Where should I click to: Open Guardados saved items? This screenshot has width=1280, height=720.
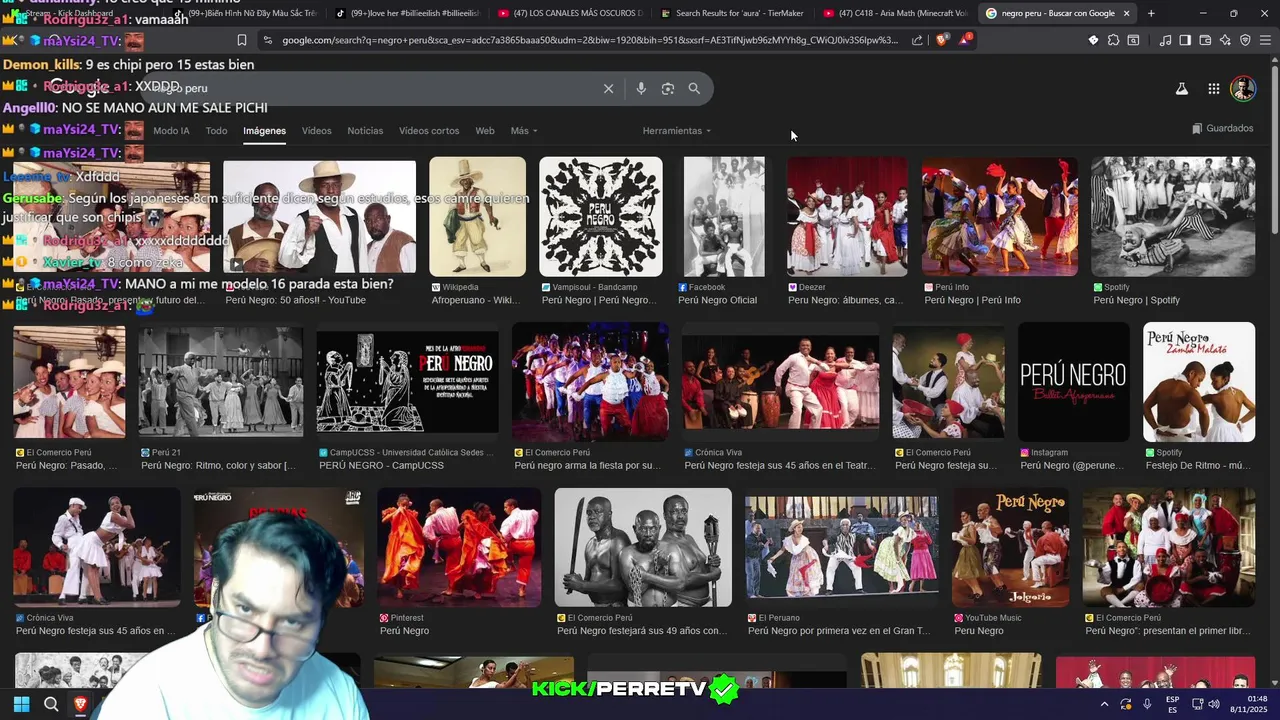[1223, 128]
